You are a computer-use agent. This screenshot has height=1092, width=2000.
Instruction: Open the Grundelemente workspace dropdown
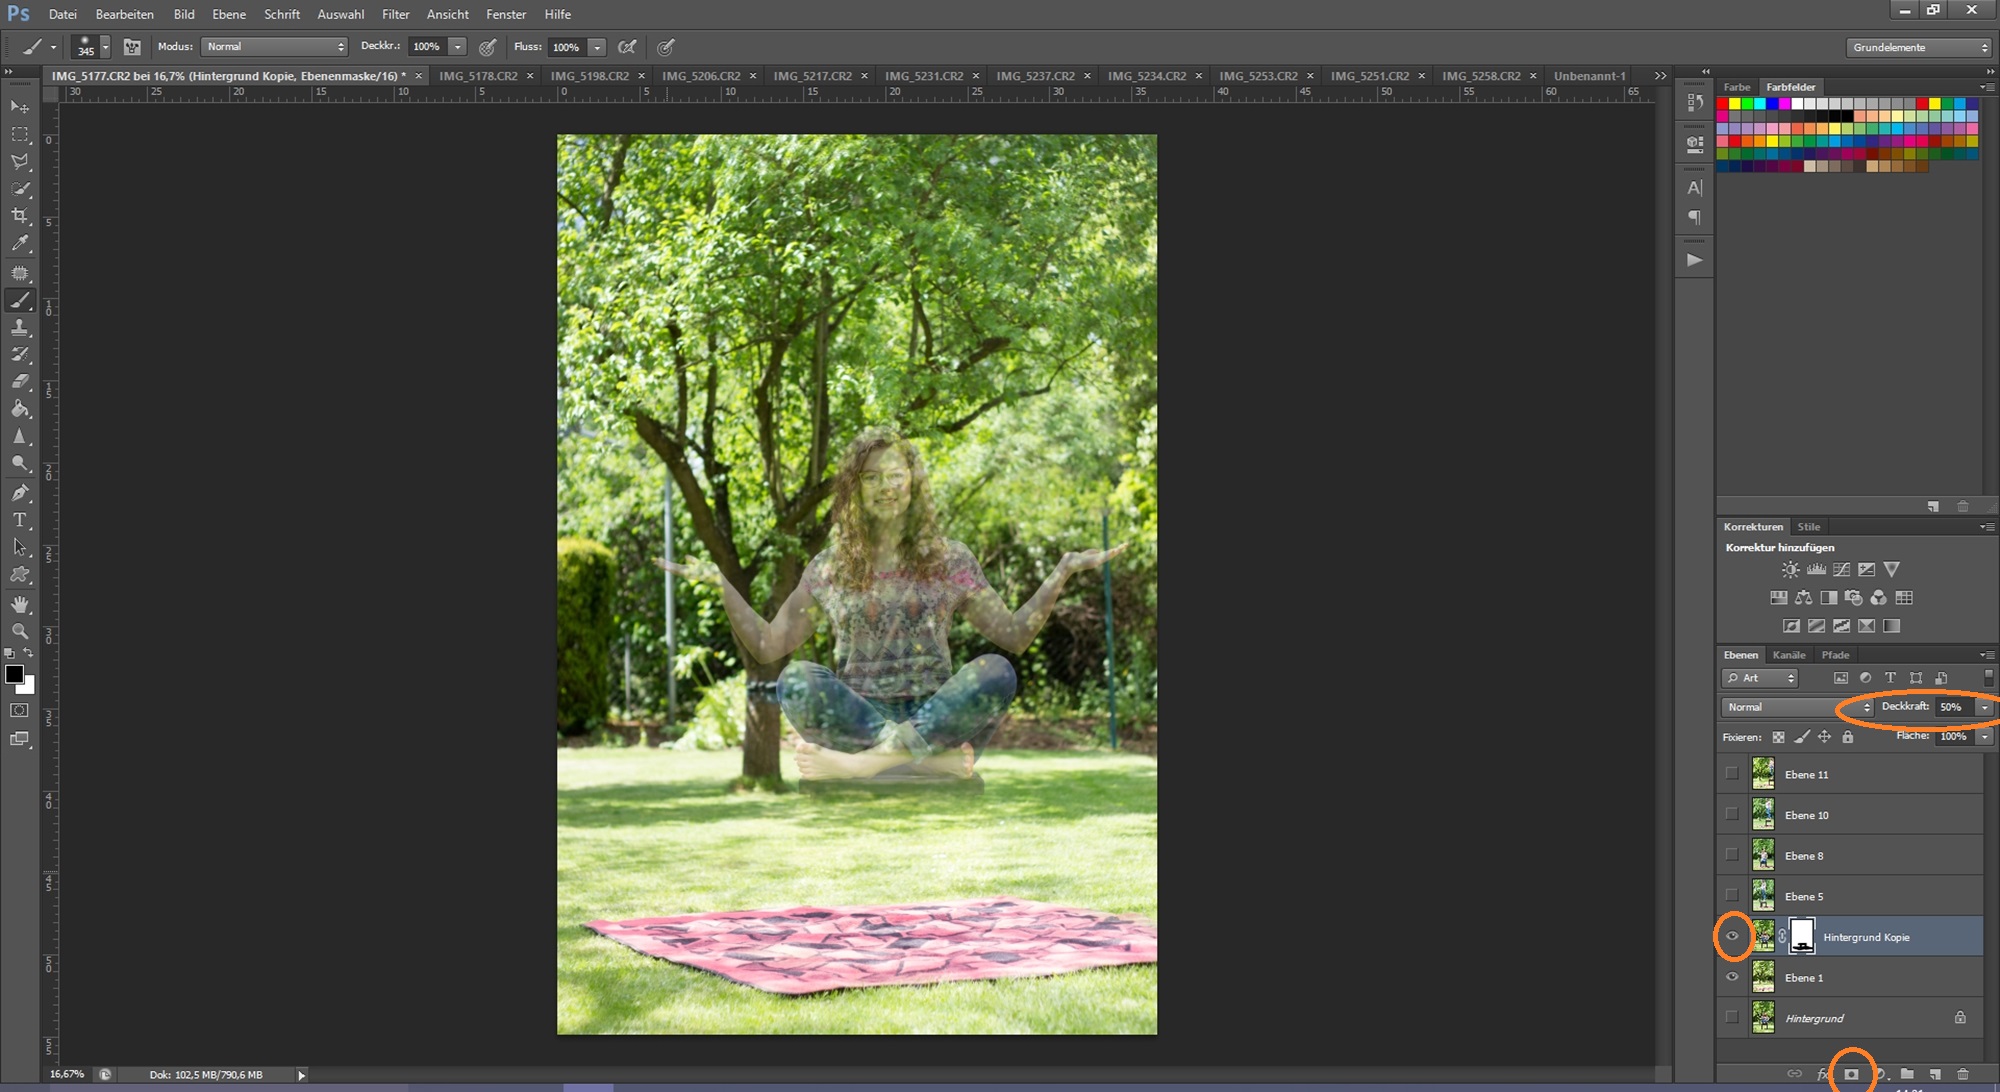tap(1919, 47)
